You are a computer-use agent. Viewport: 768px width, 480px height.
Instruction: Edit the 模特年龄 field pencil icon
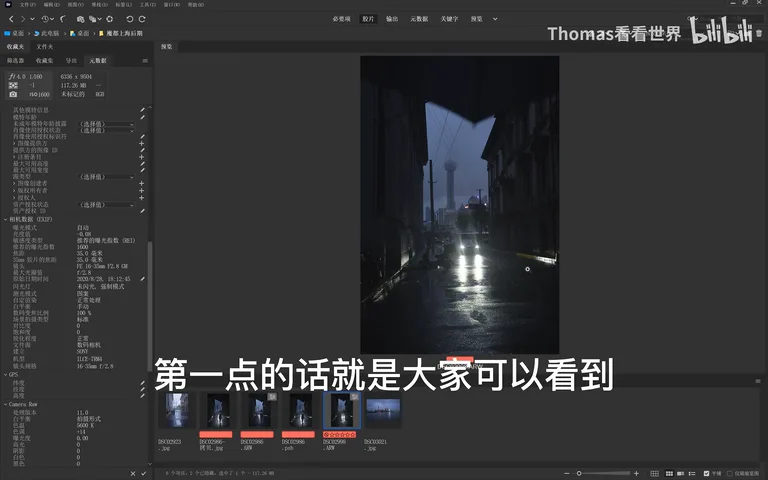pyautogui.click(x=143, y=117)
